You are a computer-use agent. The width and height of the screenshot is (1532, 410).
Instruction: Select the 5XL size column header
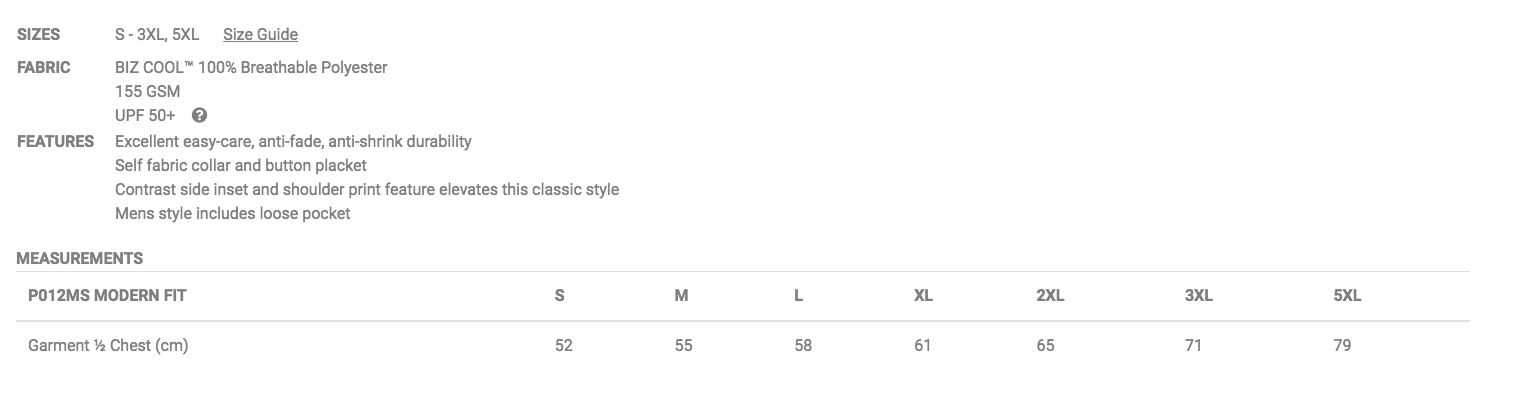(x=1347, y=296)
